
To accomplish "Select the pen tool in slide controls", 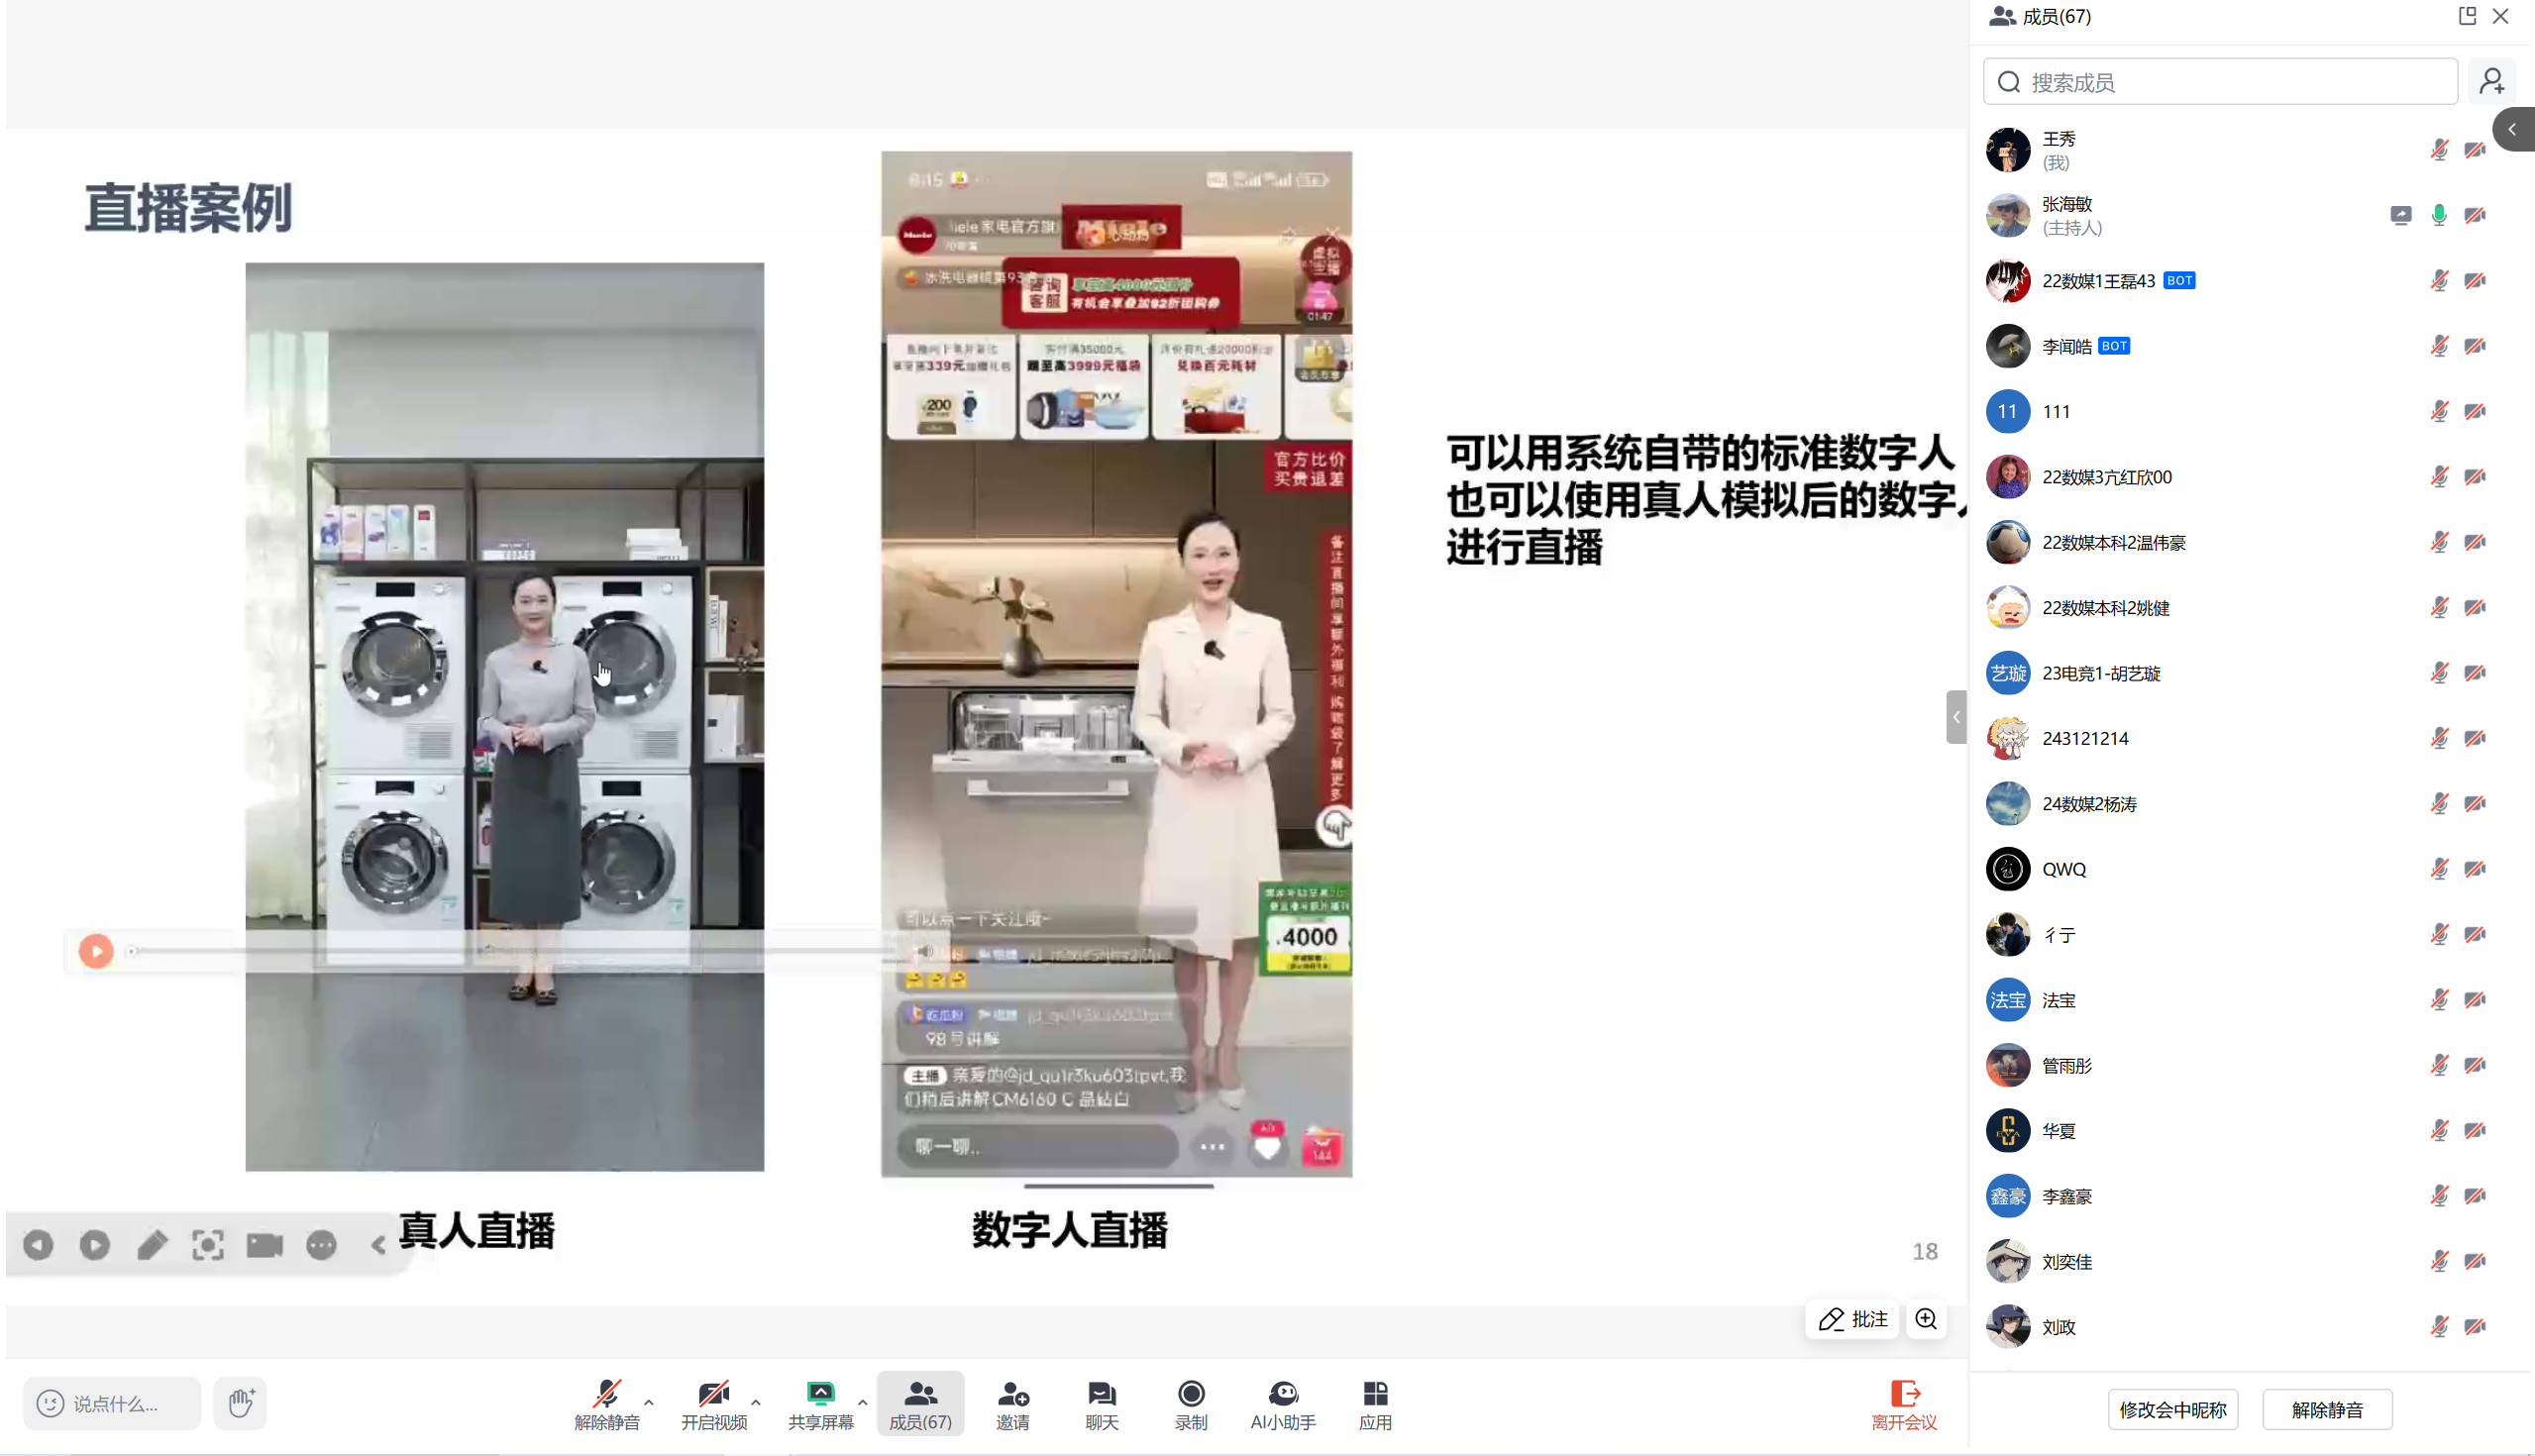I will point(152,1245).
